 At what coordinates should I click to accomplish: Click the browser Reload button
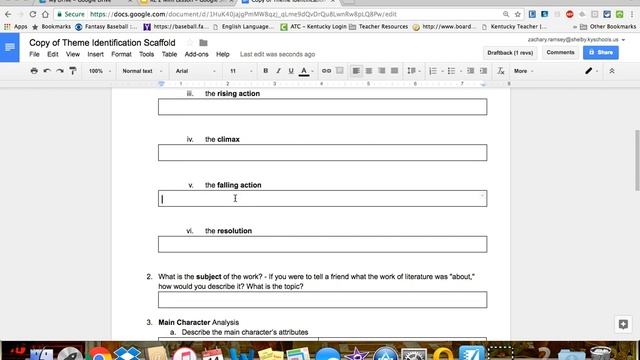coord(33,14)
